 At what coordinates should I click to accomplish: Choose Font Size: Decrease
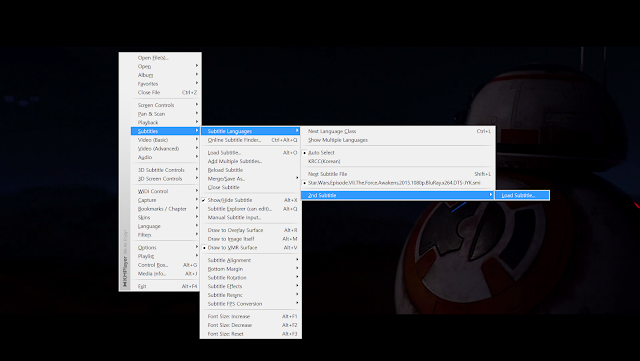pyautogui.click(x=251, y=325)
